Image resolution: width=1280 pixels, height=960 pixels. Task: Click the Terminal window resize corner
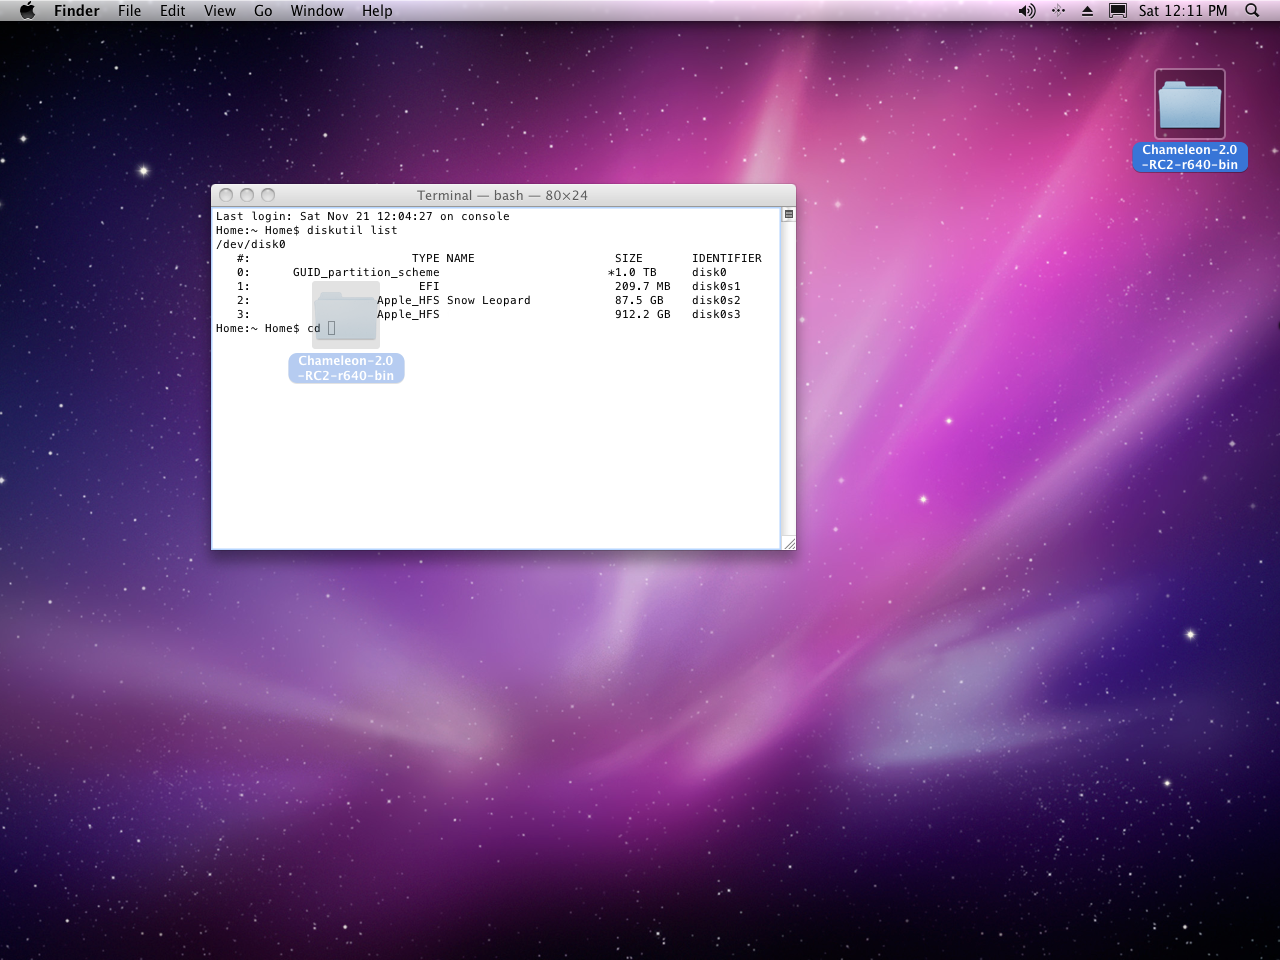click(788, 542)
